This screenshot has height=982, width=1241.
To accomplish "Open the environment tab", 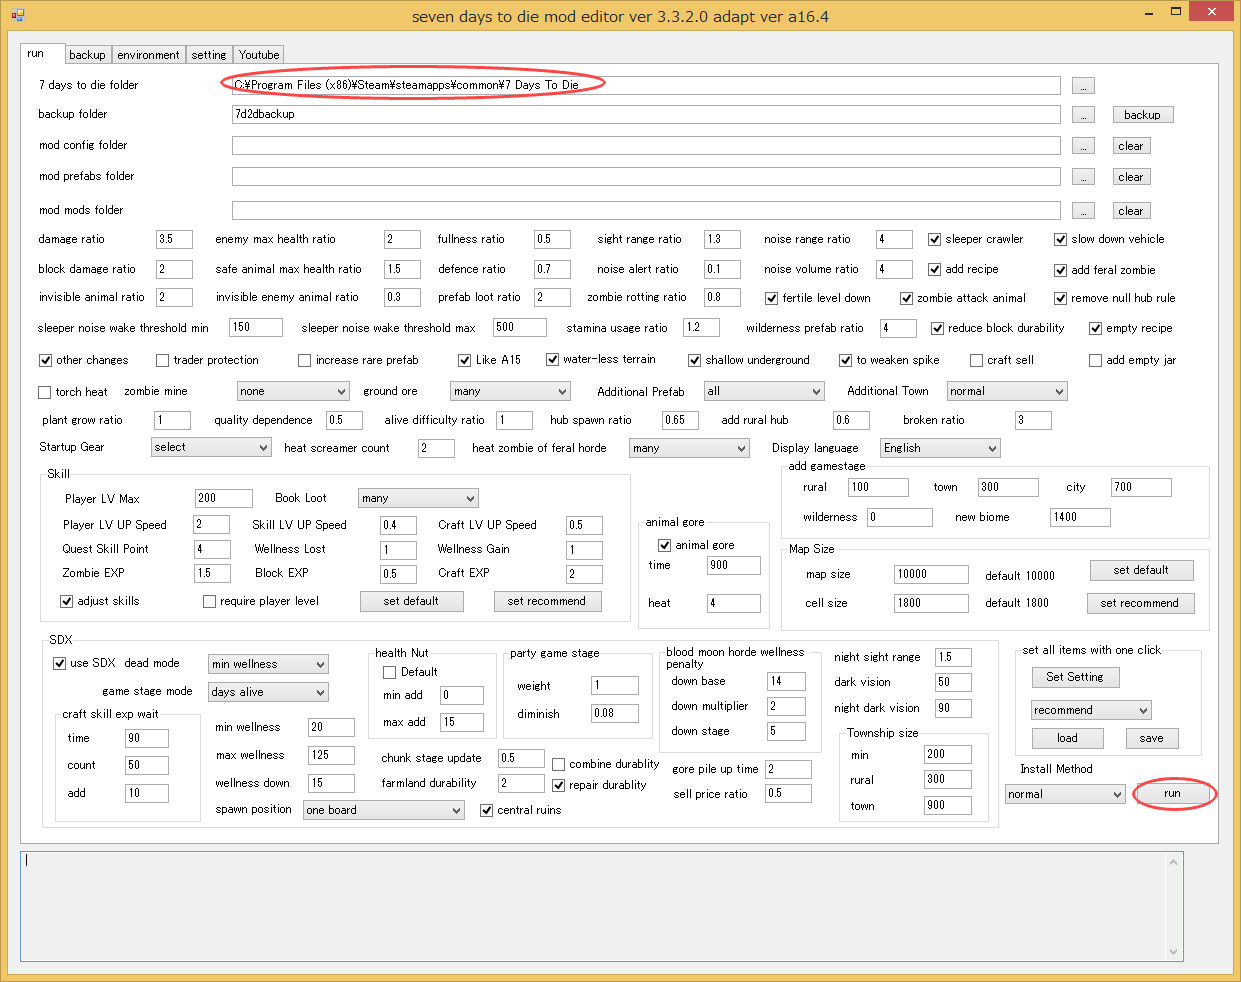I will click(x=148, y=55).
